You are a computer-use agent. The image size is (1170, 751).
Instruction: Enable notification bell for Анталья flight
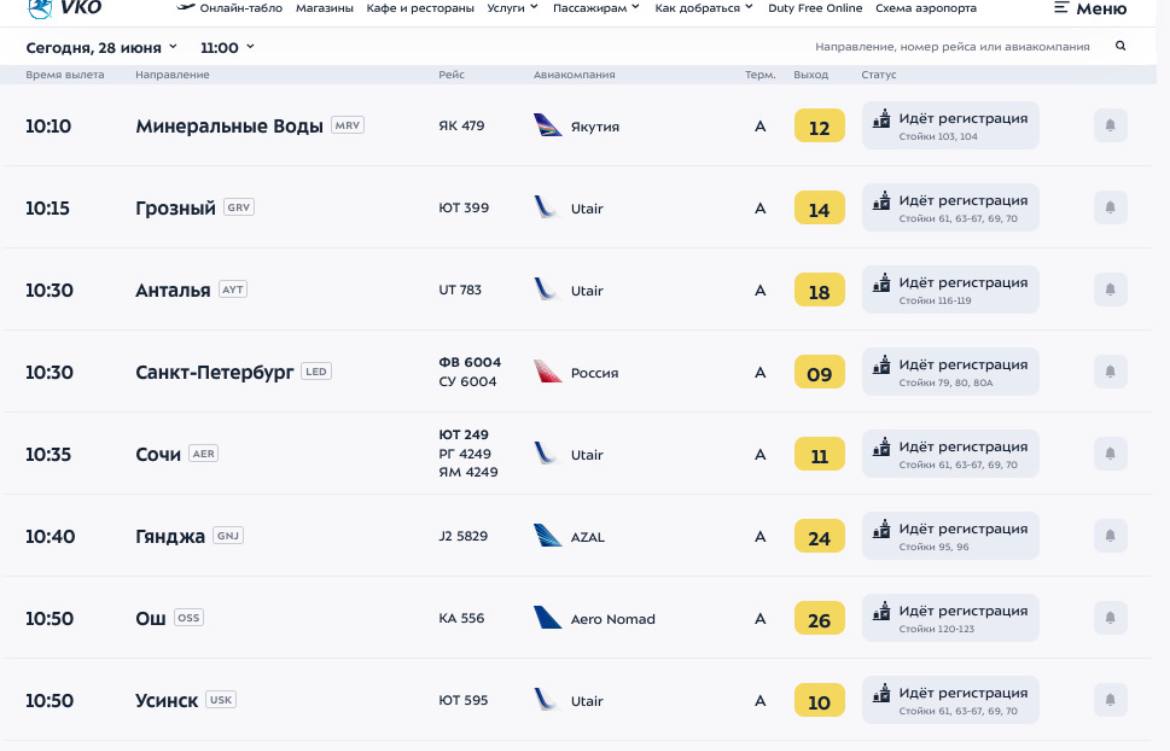1110,290
